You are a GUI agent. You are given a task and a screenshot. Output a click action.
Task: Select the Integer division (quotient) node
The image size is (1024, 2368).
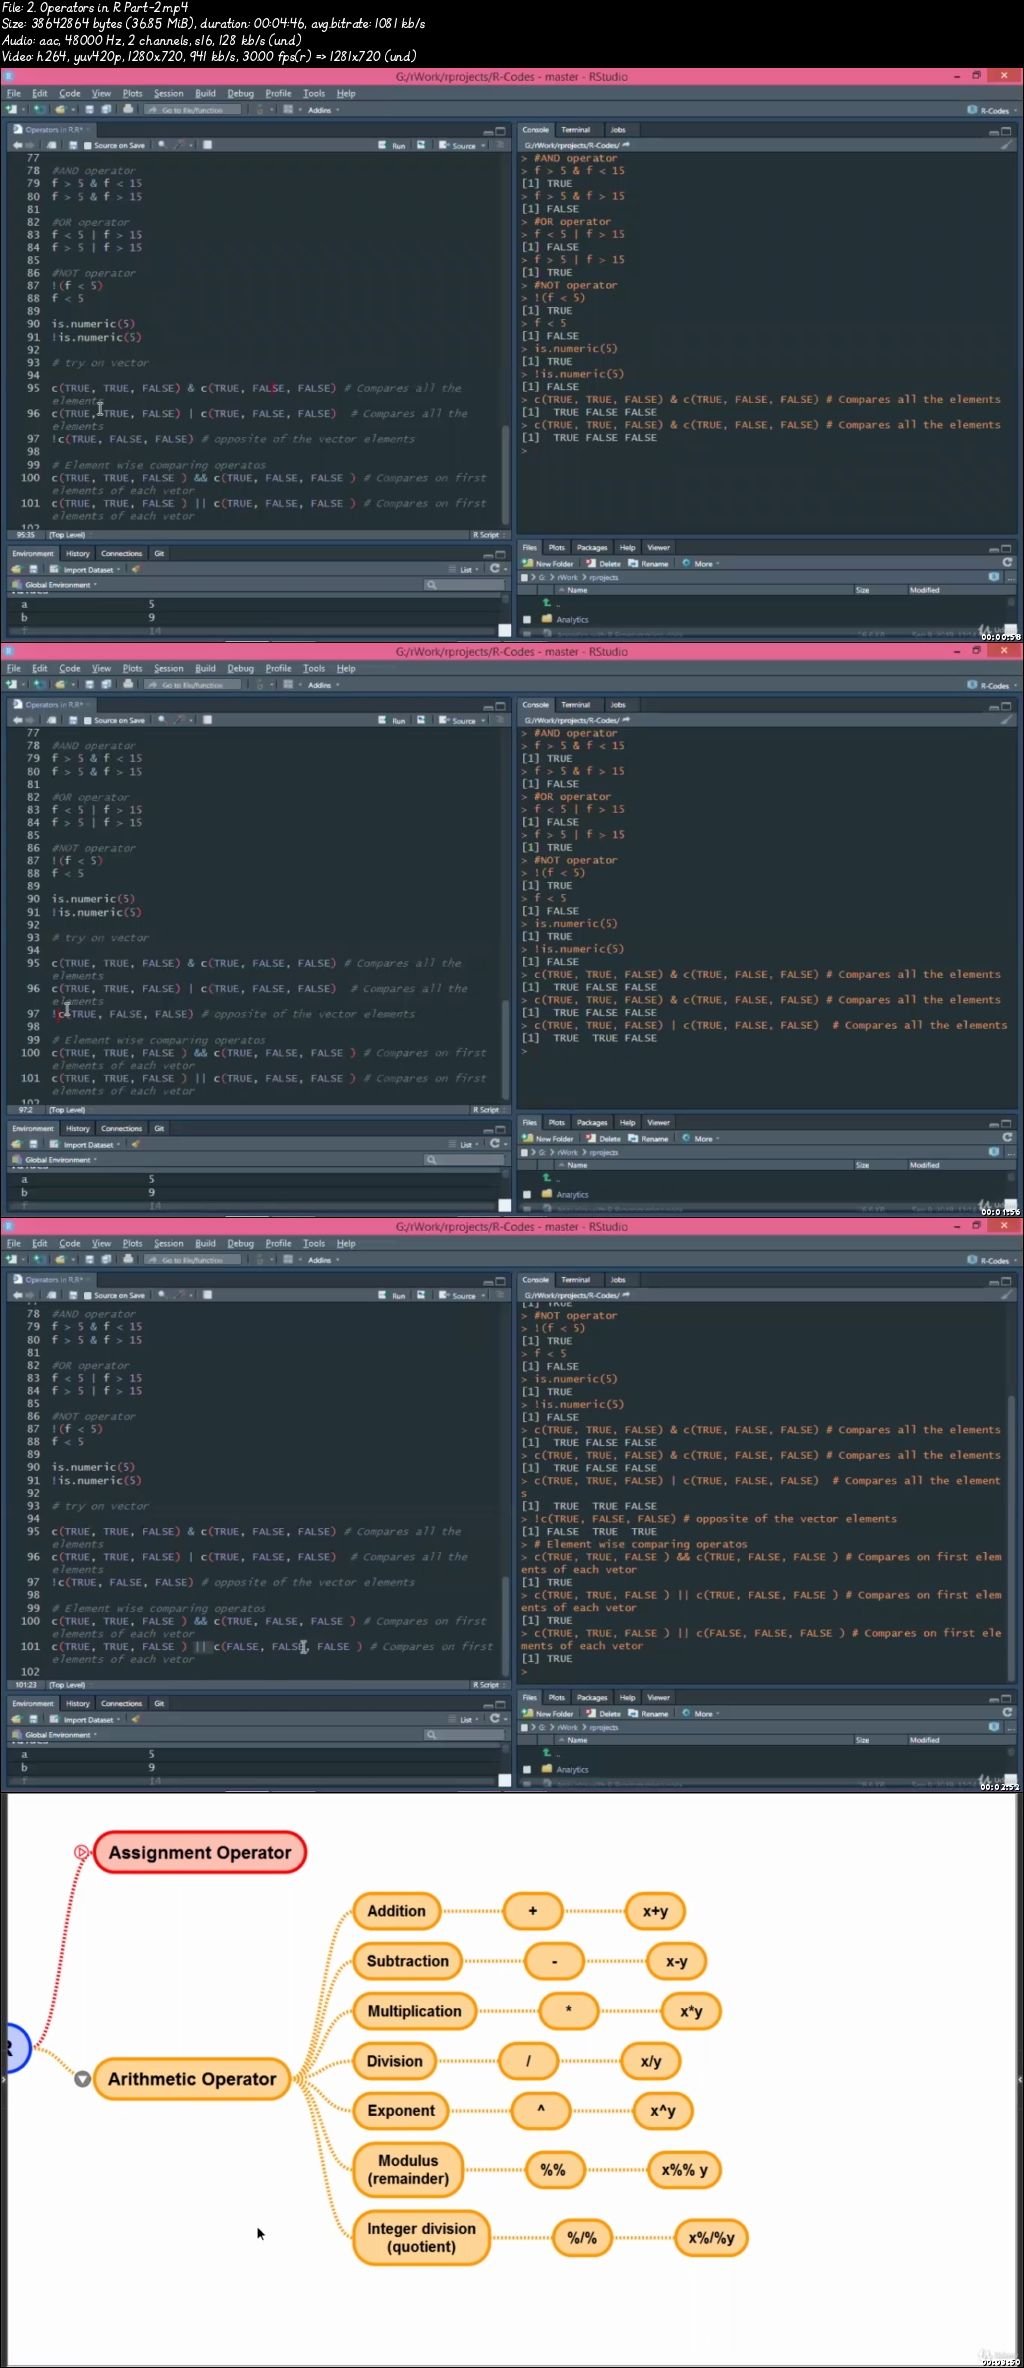pyautogui.click(x=421, y=2238)
